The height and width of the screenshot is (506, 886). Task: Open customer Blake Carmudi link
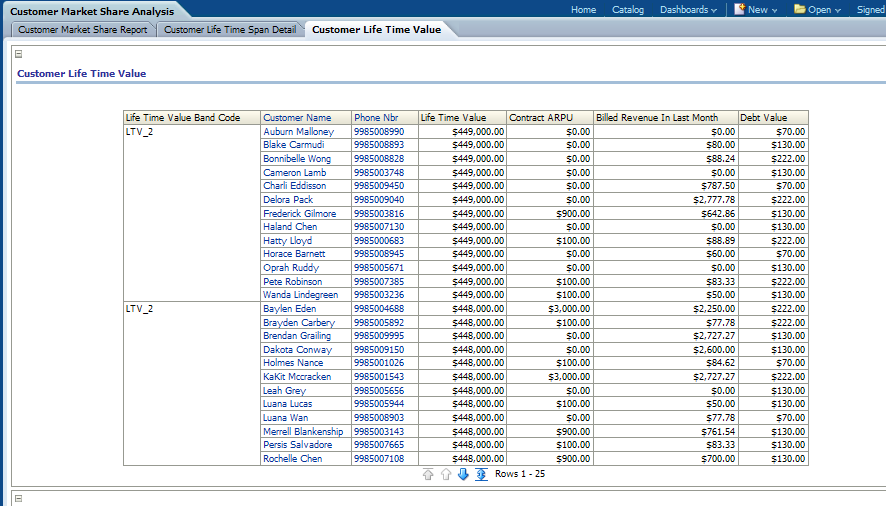click(293, 145)
